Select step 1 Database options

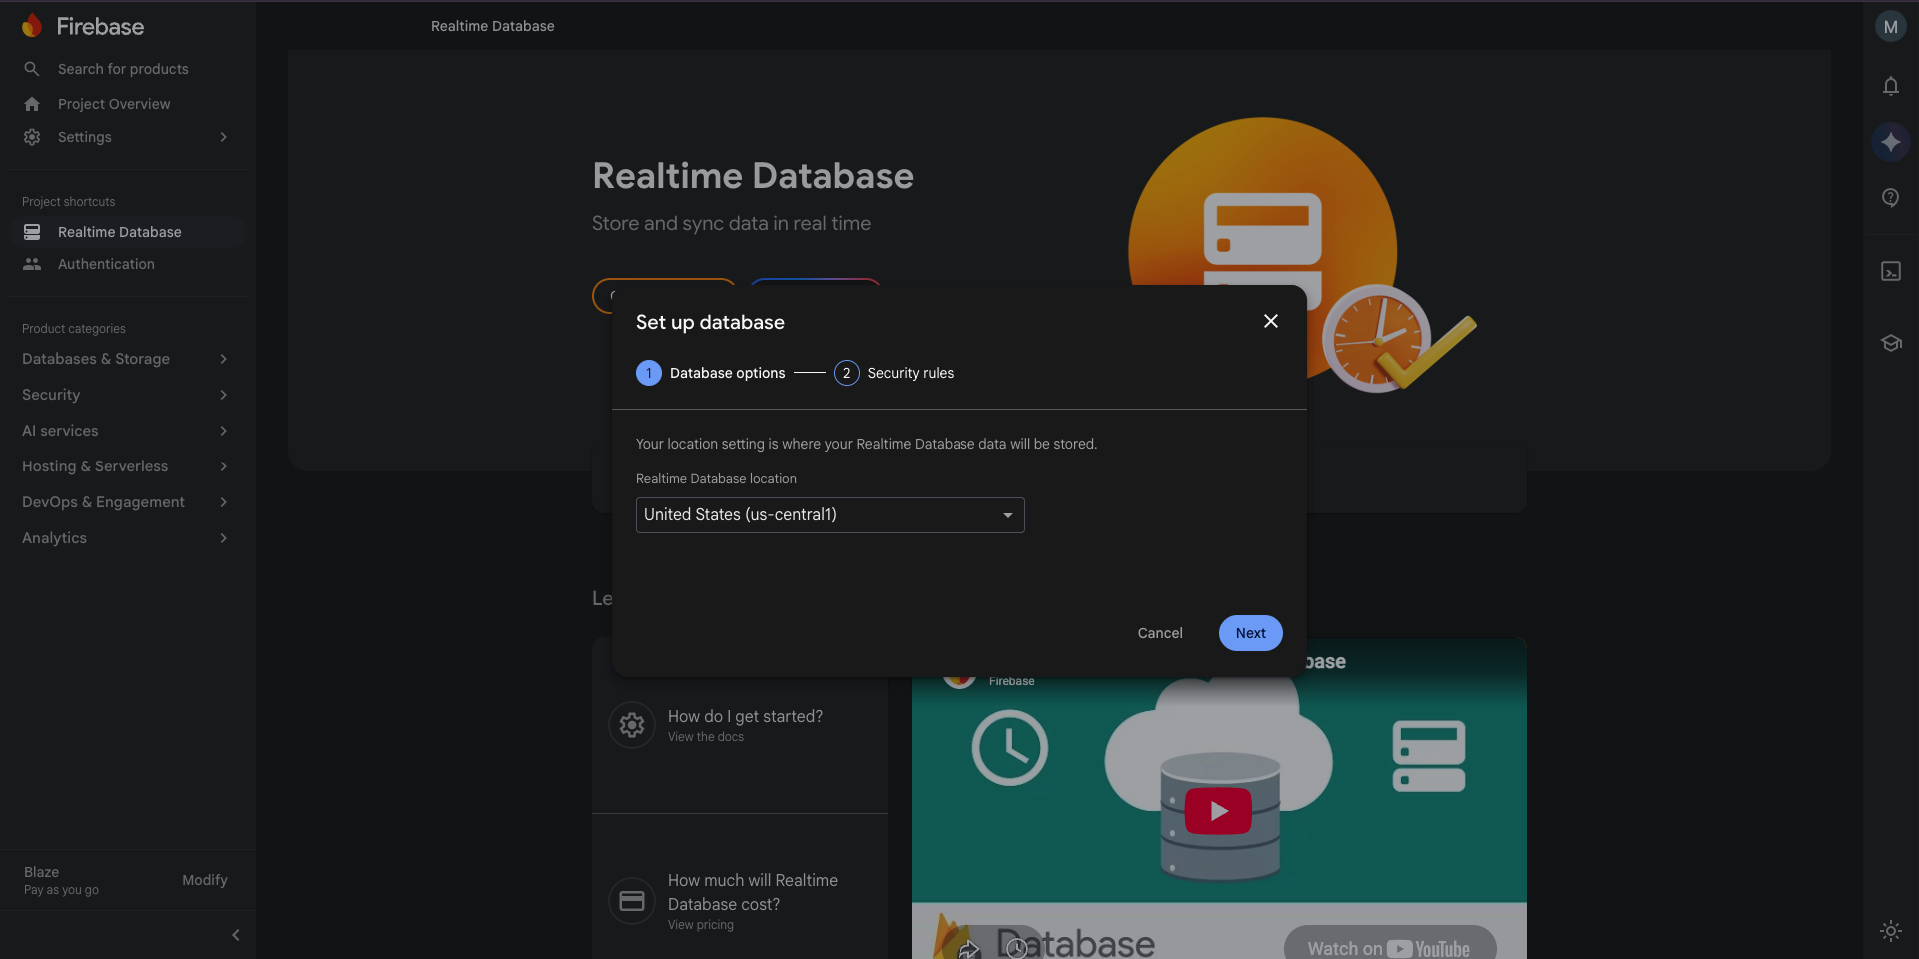[x=711, y=373]
